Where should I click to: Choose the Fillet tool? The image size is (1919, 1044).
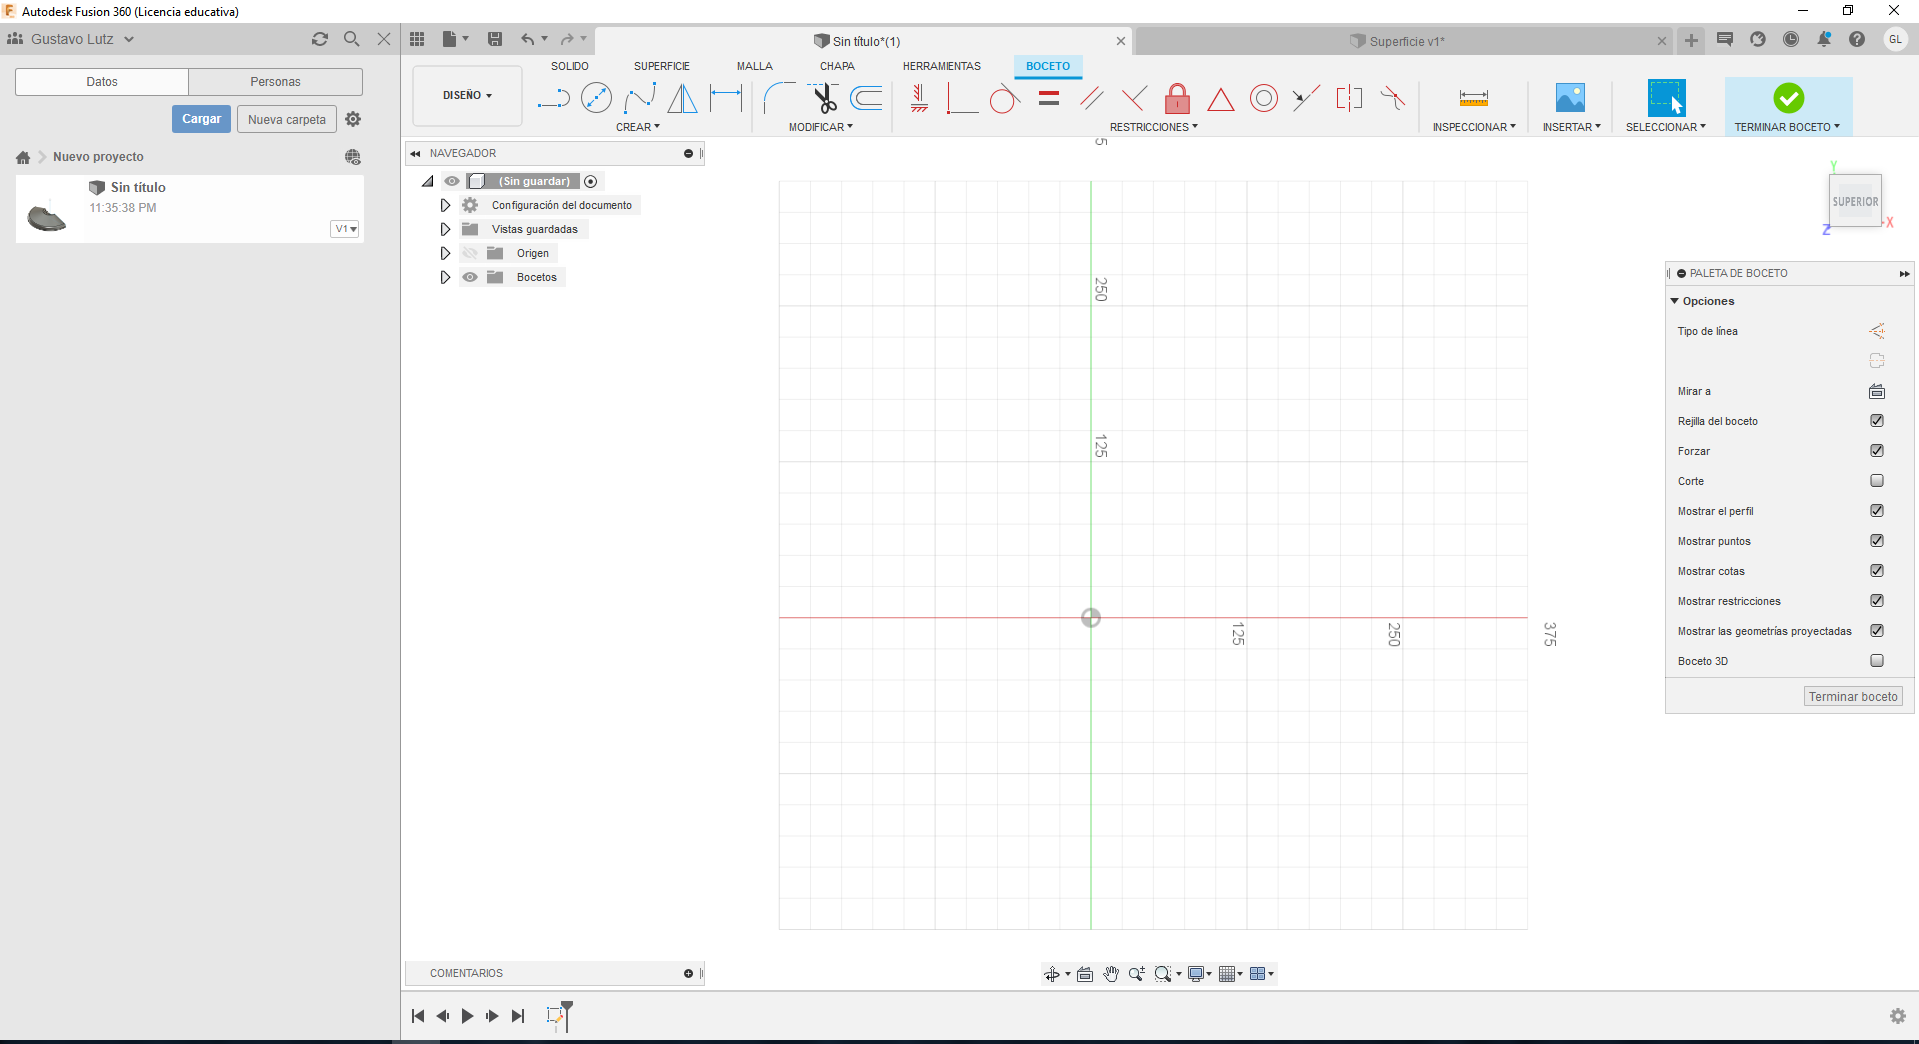coord(780,98)
